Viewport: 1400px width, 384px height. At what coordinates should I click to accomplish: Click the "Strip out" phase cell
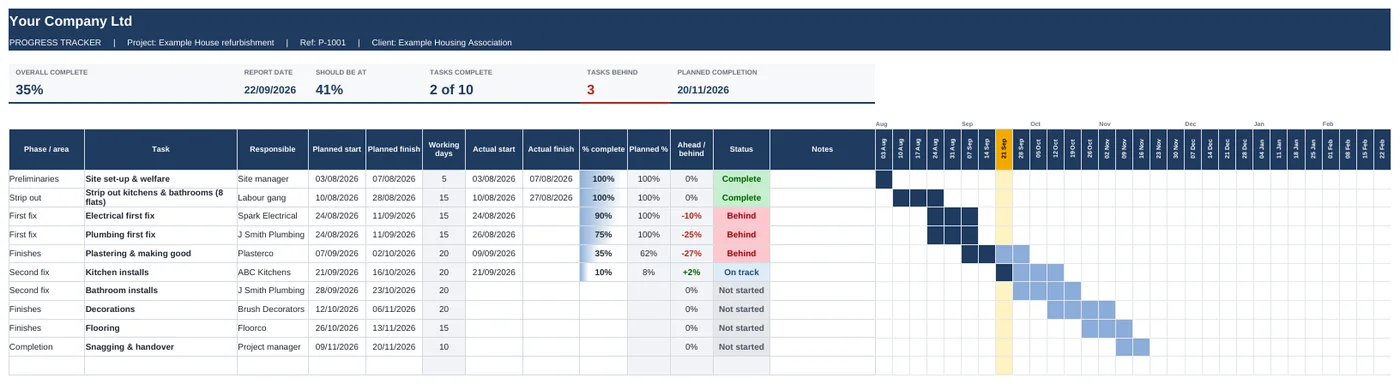pos(46,197)
